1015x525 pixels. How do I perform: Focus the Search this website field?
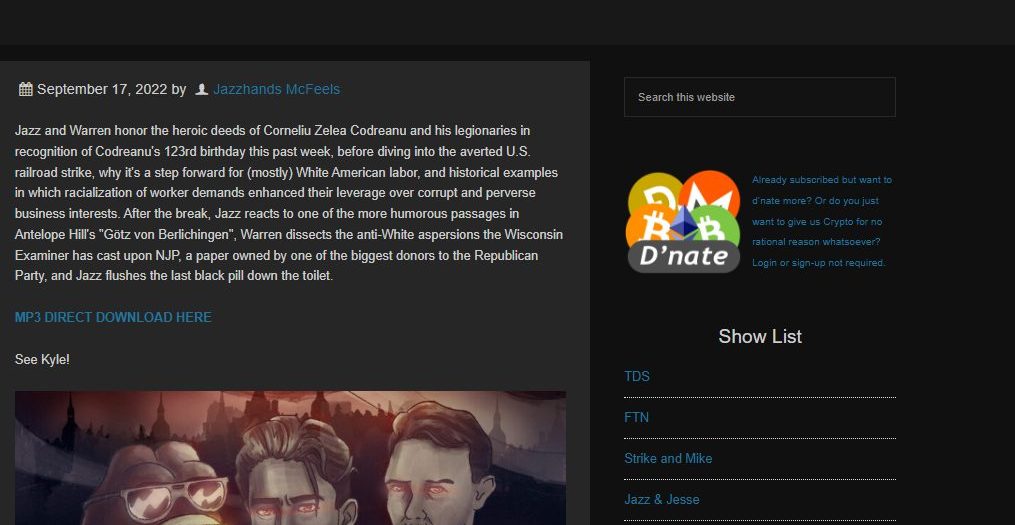click(x=759, y=97)
